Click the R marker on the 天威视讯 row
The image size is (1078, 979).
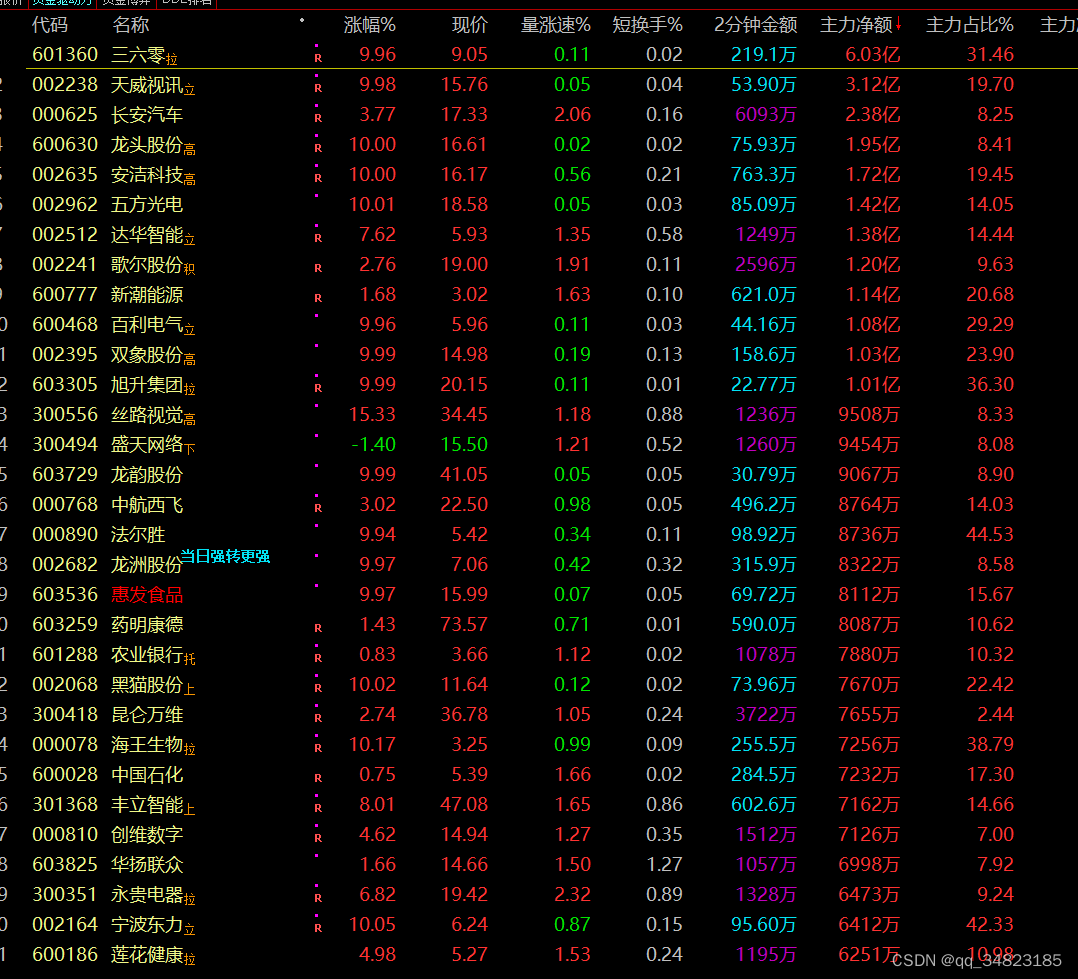(x=318, y=88)
